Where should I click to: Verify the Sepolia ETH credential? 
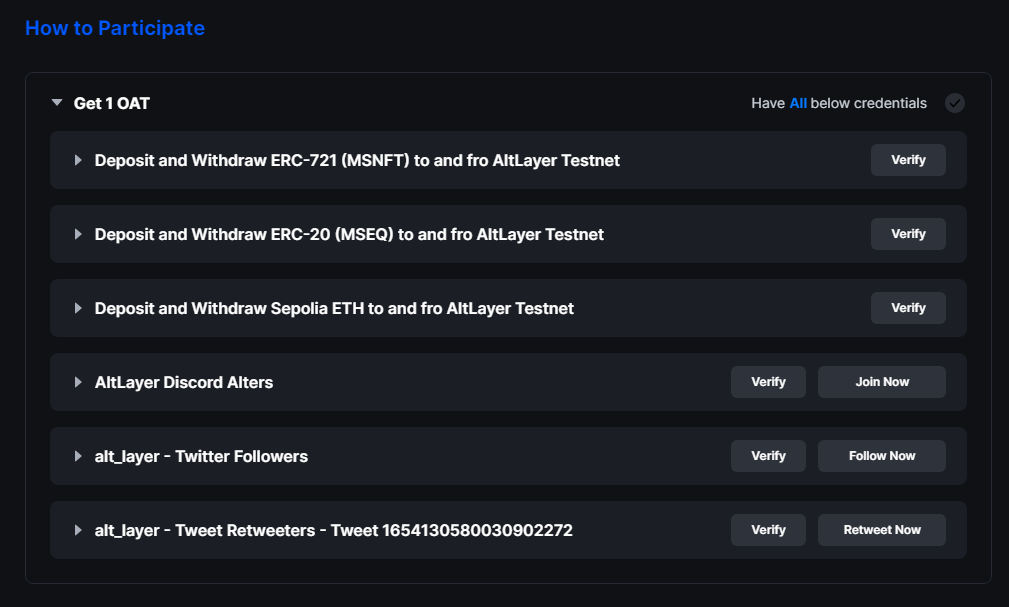click(908, 308)
